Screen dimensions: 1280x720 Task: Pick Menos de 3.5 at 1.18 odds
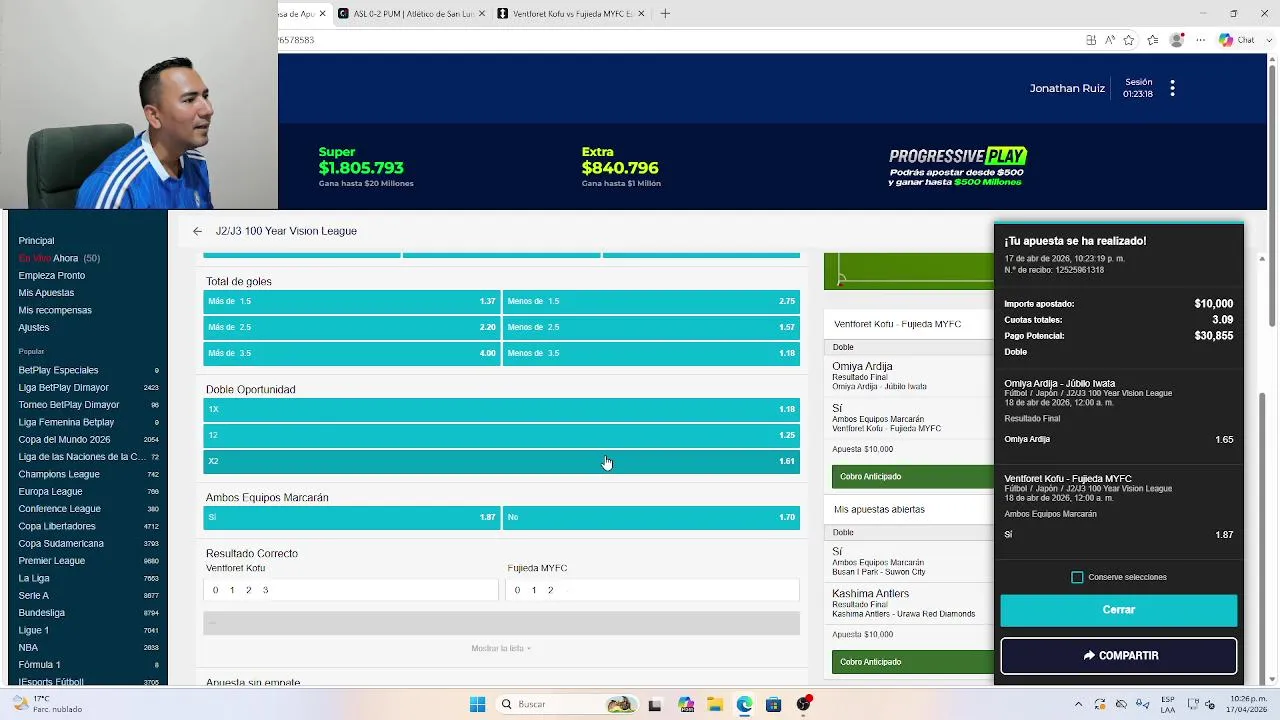coord(651,353)
